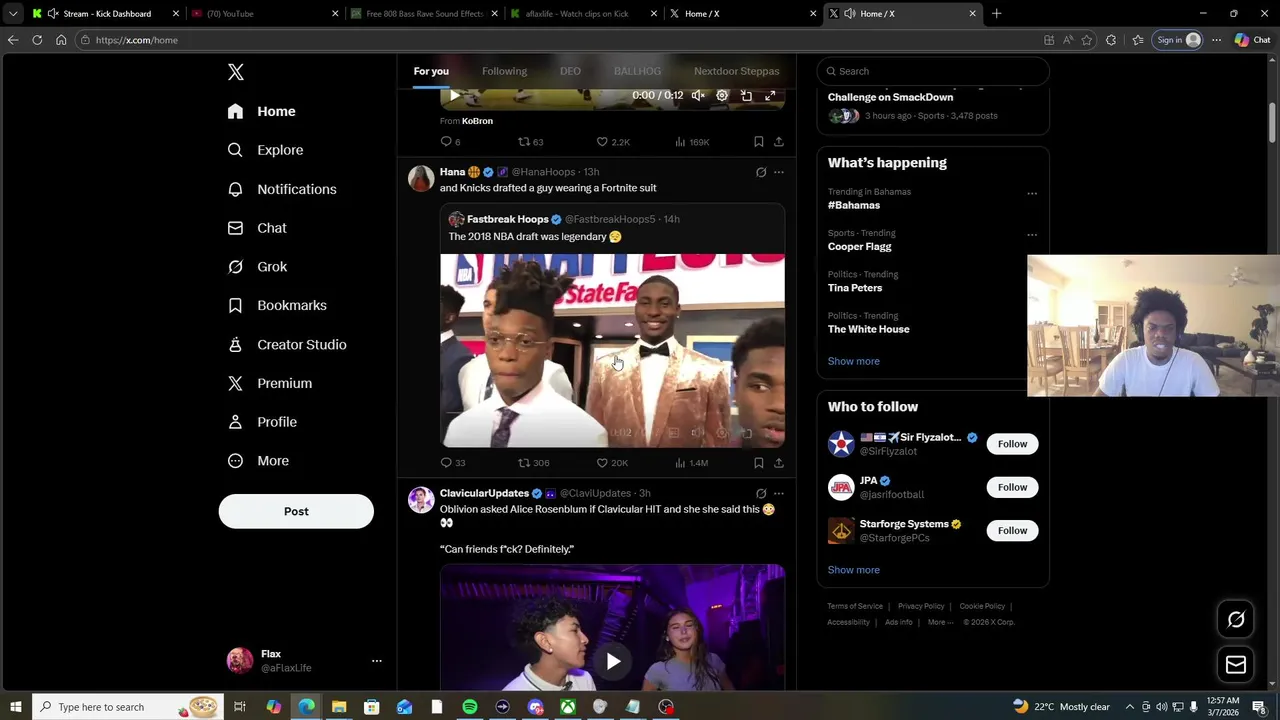View analytics for 1.4M views post
1280x720 pixels.
tap(691, 463)
